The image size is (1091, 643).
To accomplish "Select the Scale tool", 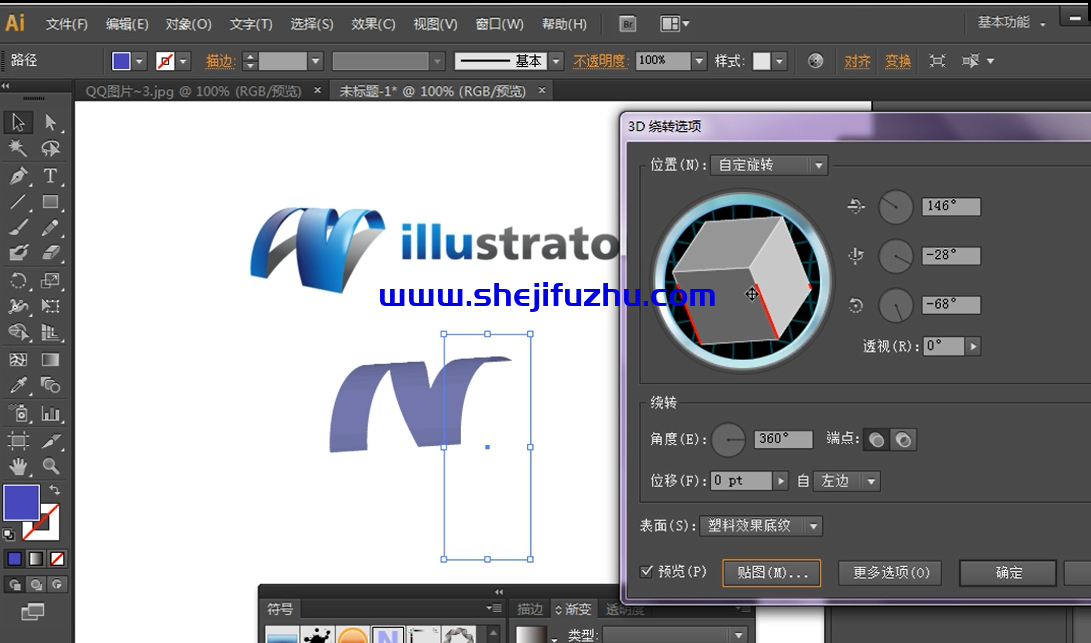I will click(x=50, y=280).
